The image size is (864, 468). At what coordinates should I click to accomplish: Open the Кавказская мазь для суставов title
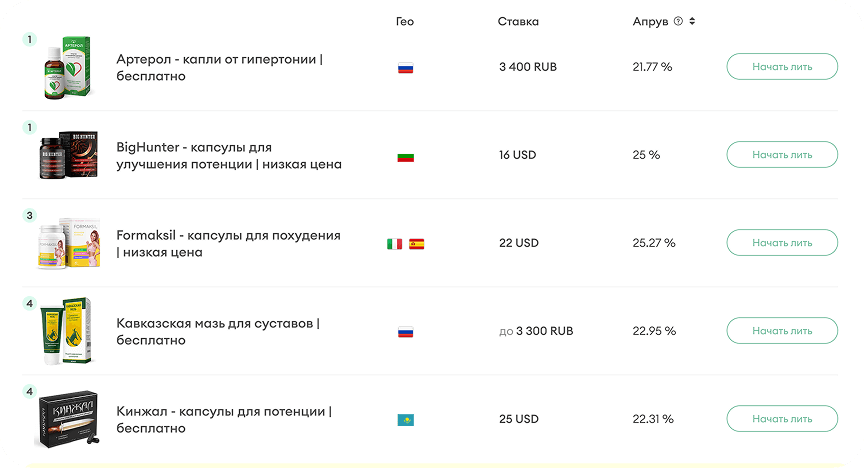(x=216, y=331)
